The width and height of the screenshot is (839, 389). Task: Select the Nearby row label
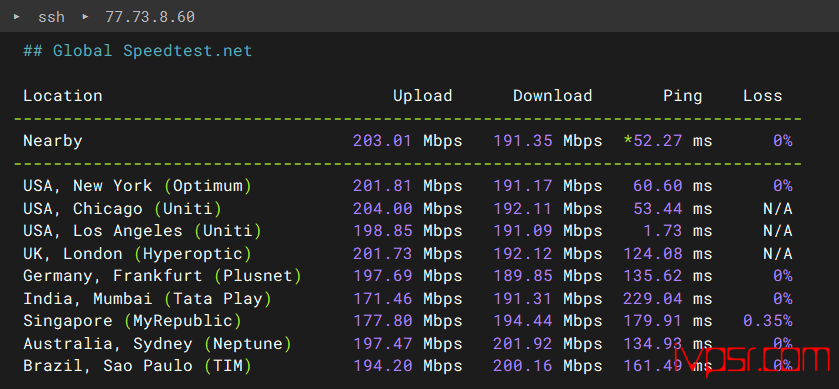click(52, 141)
